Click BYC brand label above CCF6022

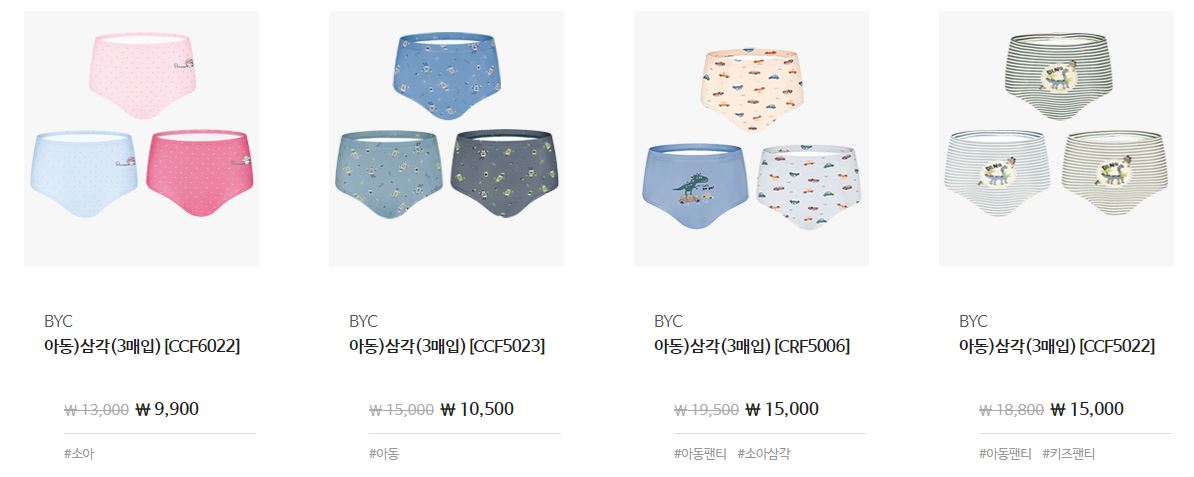tap(59, 321)
